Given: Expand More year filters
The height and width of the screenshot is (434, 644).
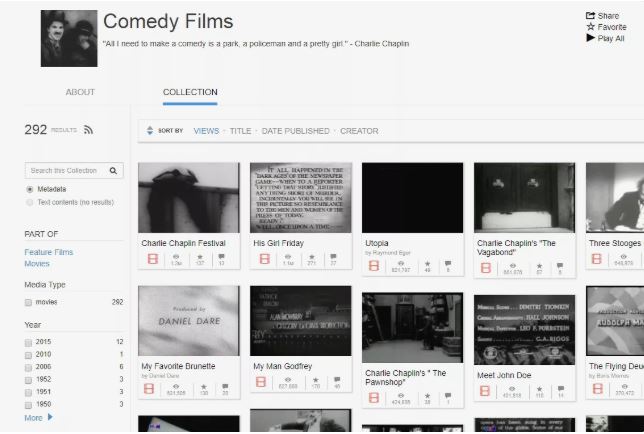Looking at the screenshot, I should 39,418.
